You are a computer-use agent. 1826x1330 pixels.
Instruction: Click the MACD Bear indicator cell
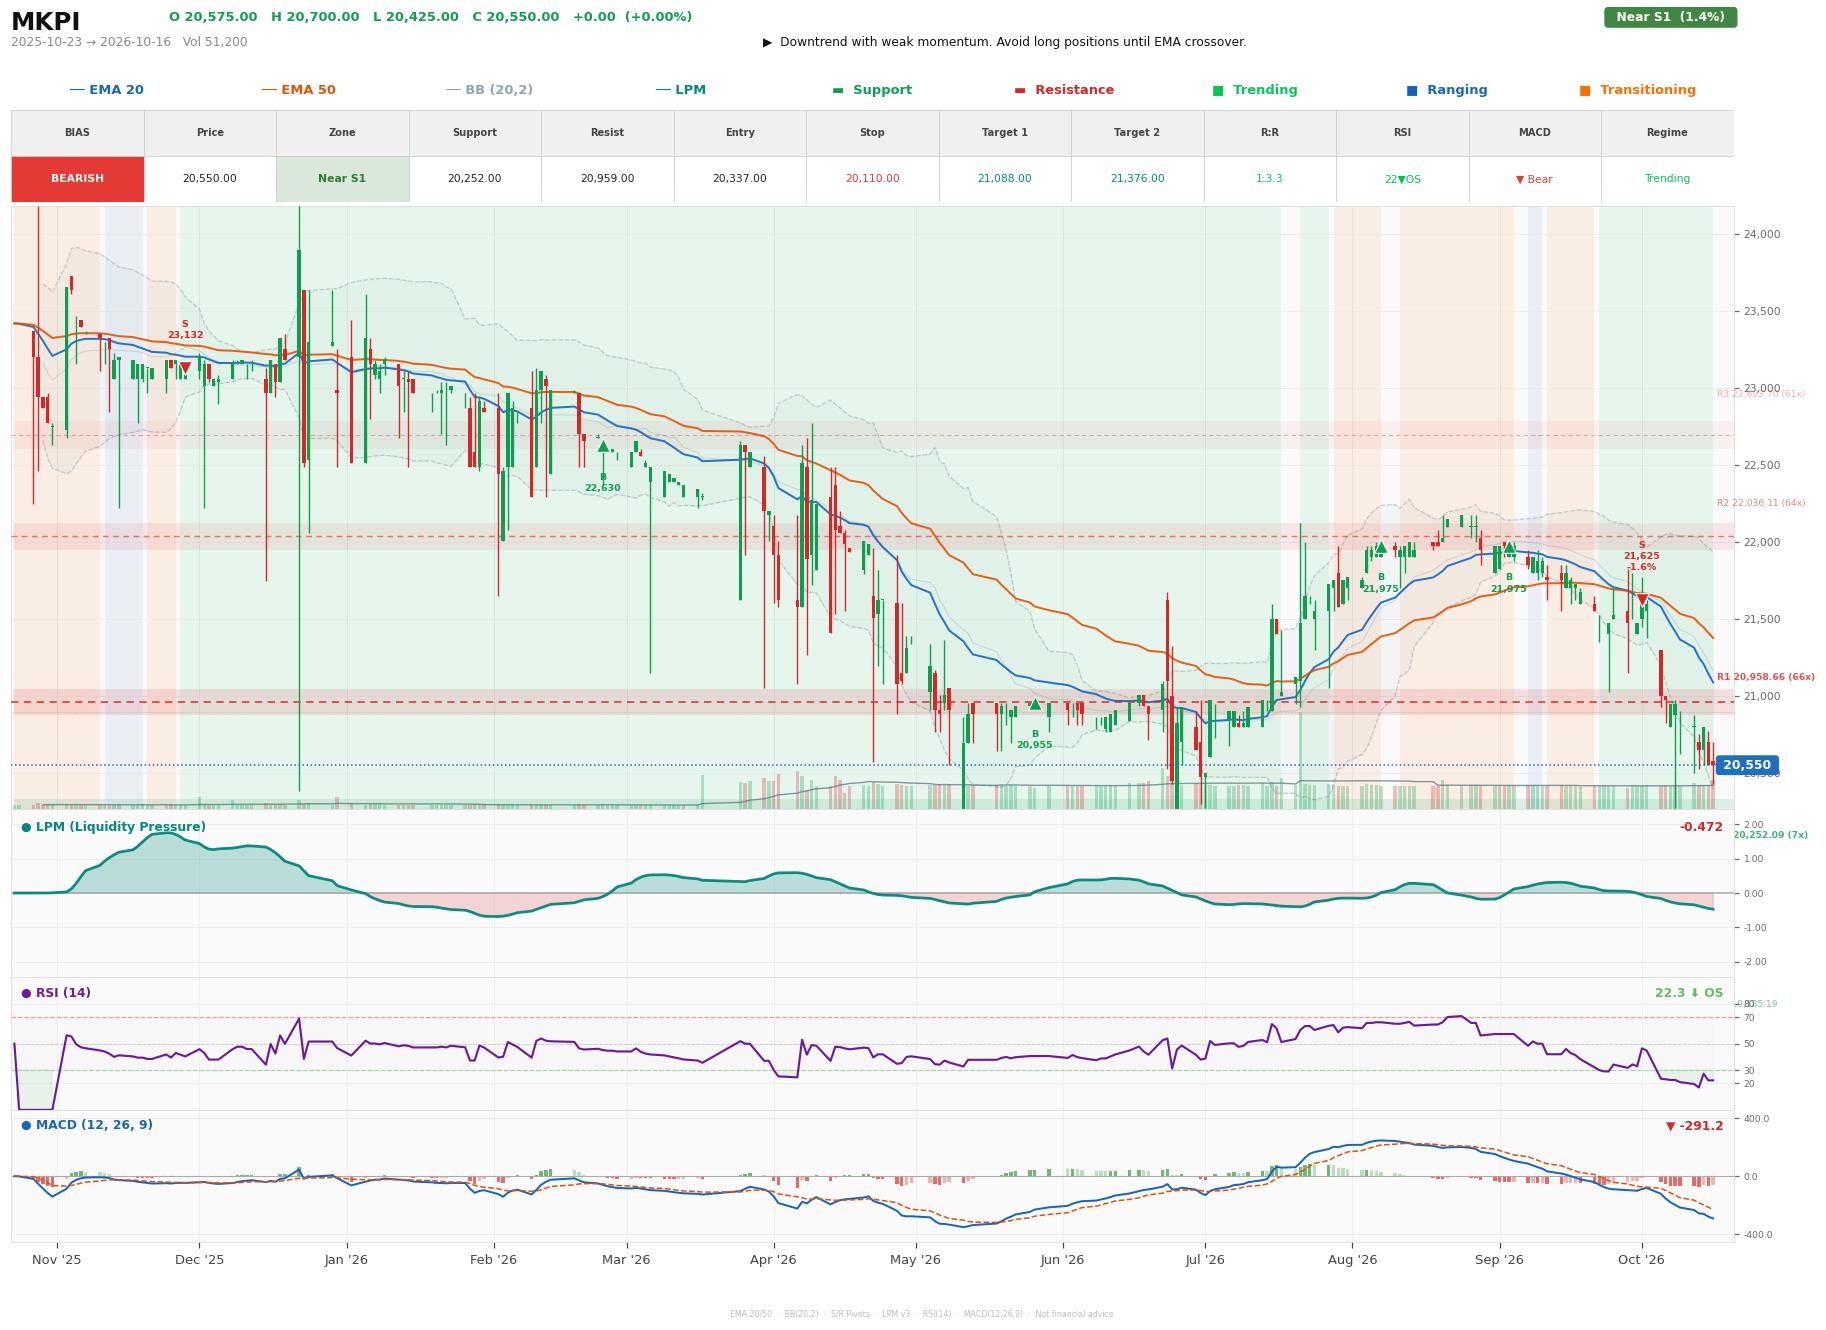point(1534,179)
